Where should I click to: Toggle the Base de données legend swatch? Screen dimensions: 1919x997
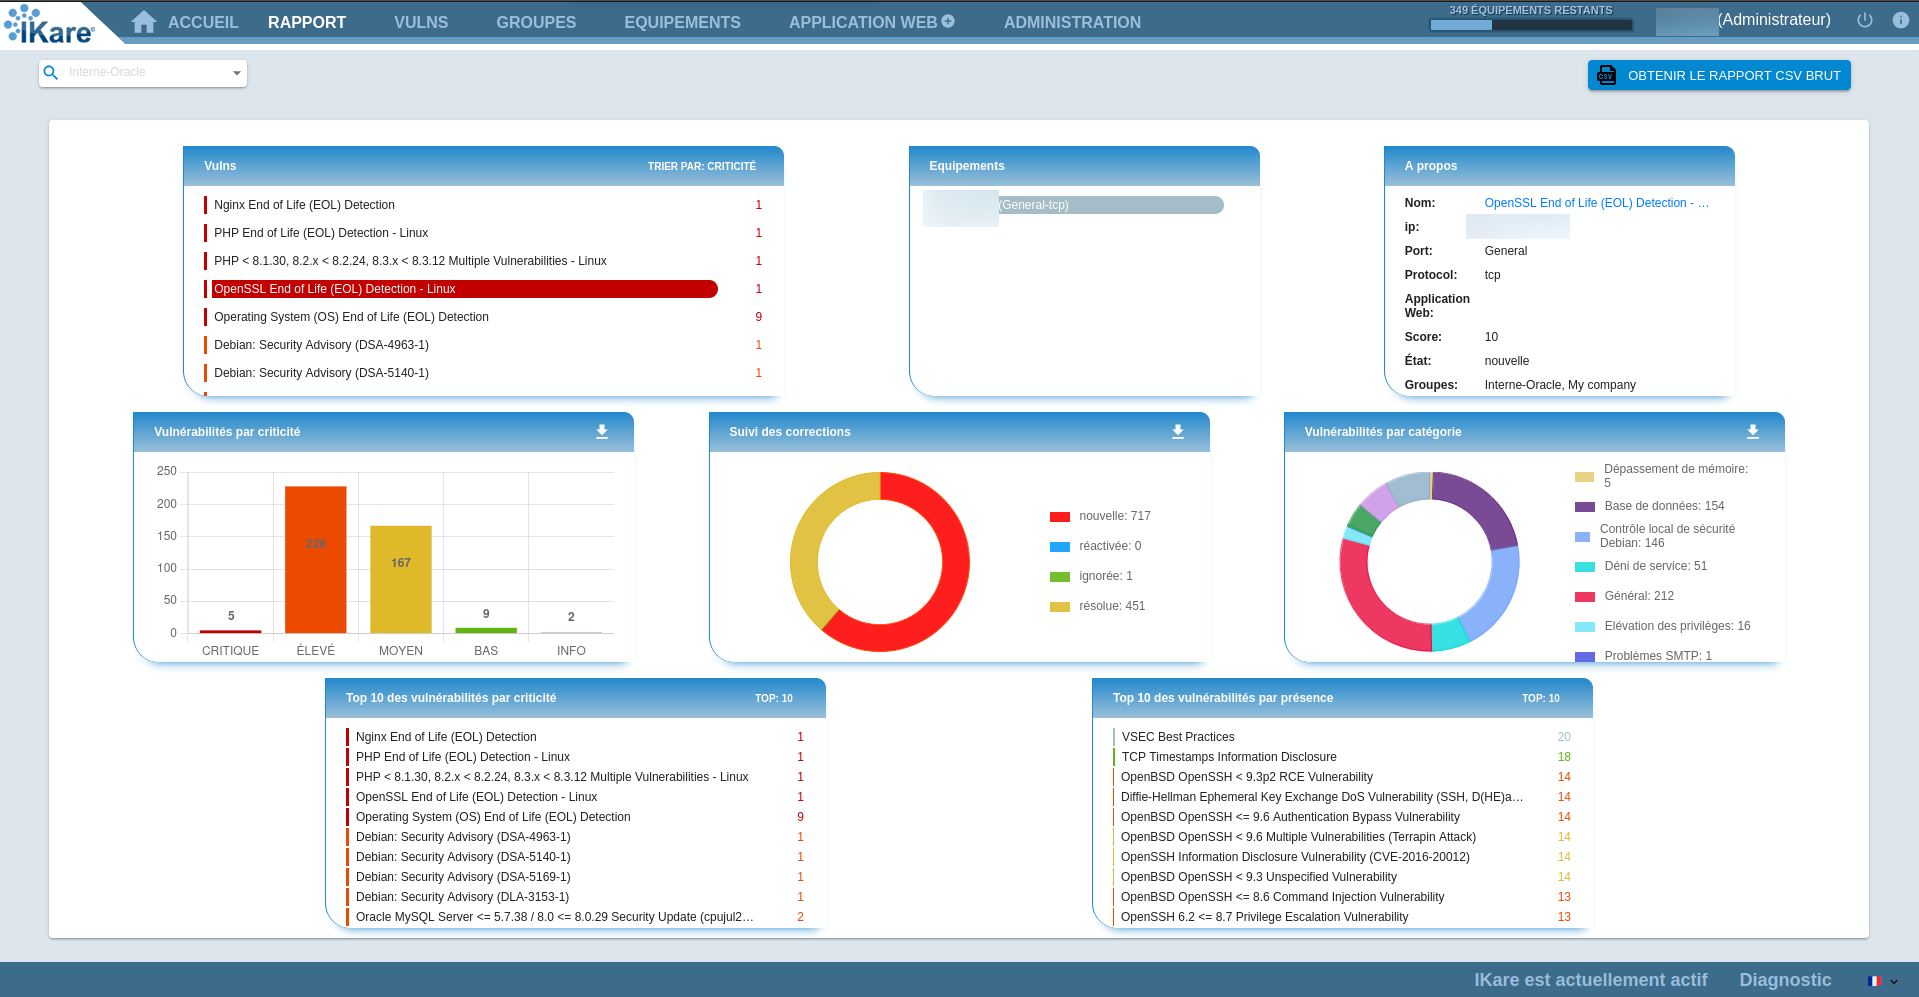pyautogui.click(x=1585, y=507)
